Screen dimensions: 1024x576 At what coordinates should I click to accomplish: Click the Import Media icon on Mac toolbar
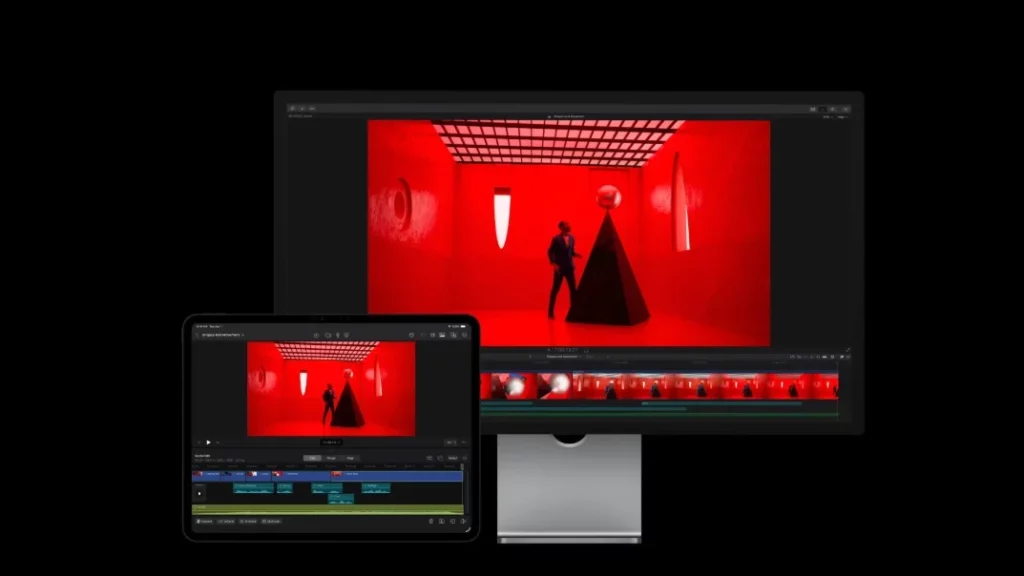point(292,108)
